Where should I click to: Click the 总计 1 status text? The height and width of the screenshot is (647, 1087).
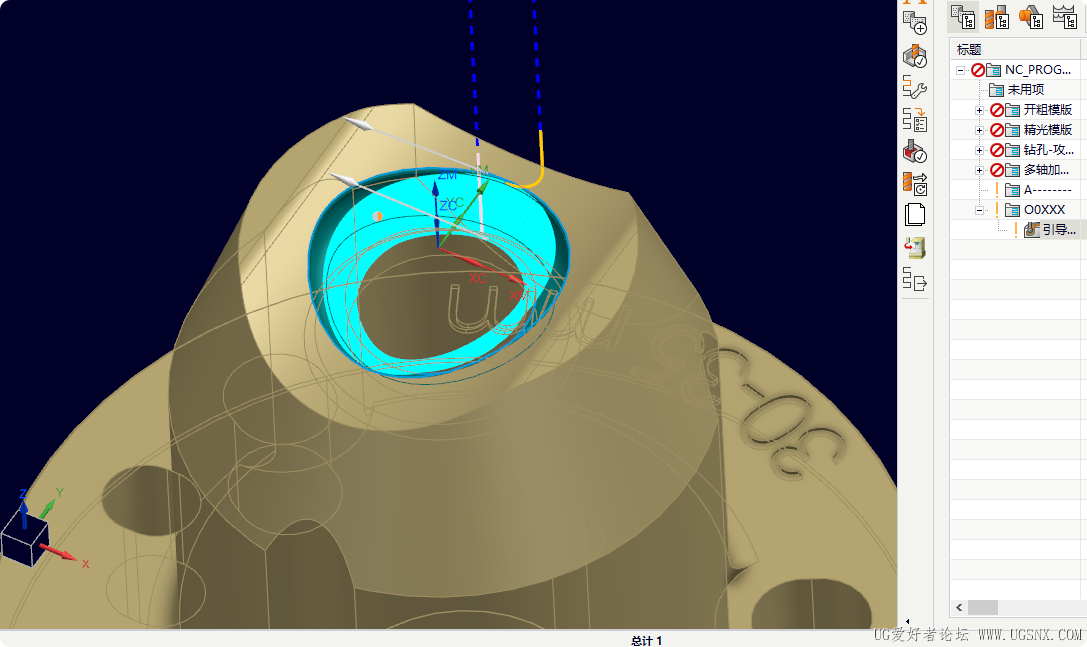pyautogui.click(x=646, y=641)
